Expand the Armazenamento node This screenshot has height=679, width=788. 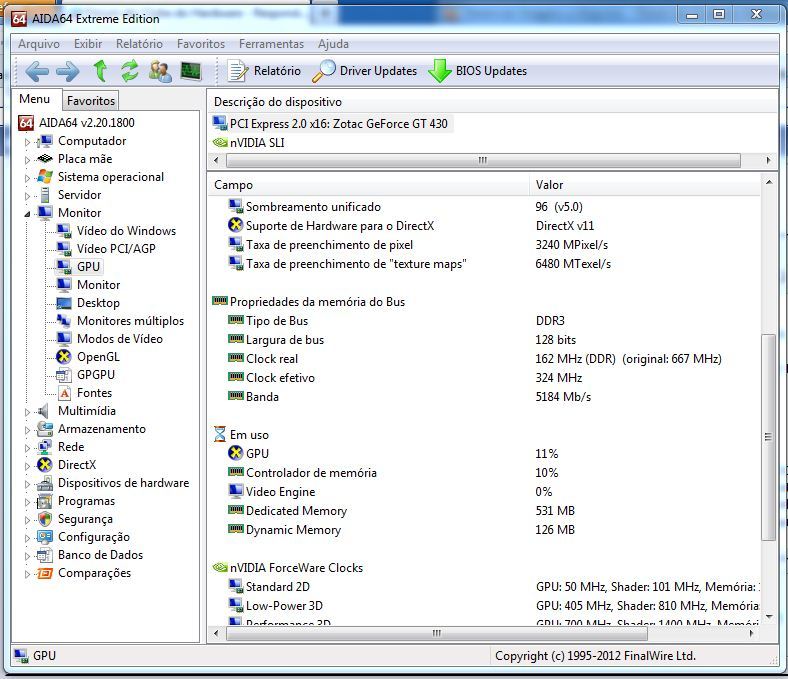click(x=28, y=430)
